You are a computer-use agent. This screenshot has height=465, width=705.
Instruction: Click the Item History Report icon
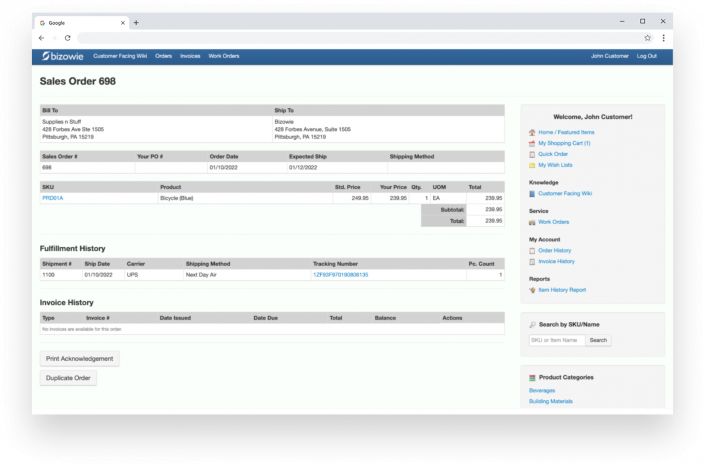point(532,290)
